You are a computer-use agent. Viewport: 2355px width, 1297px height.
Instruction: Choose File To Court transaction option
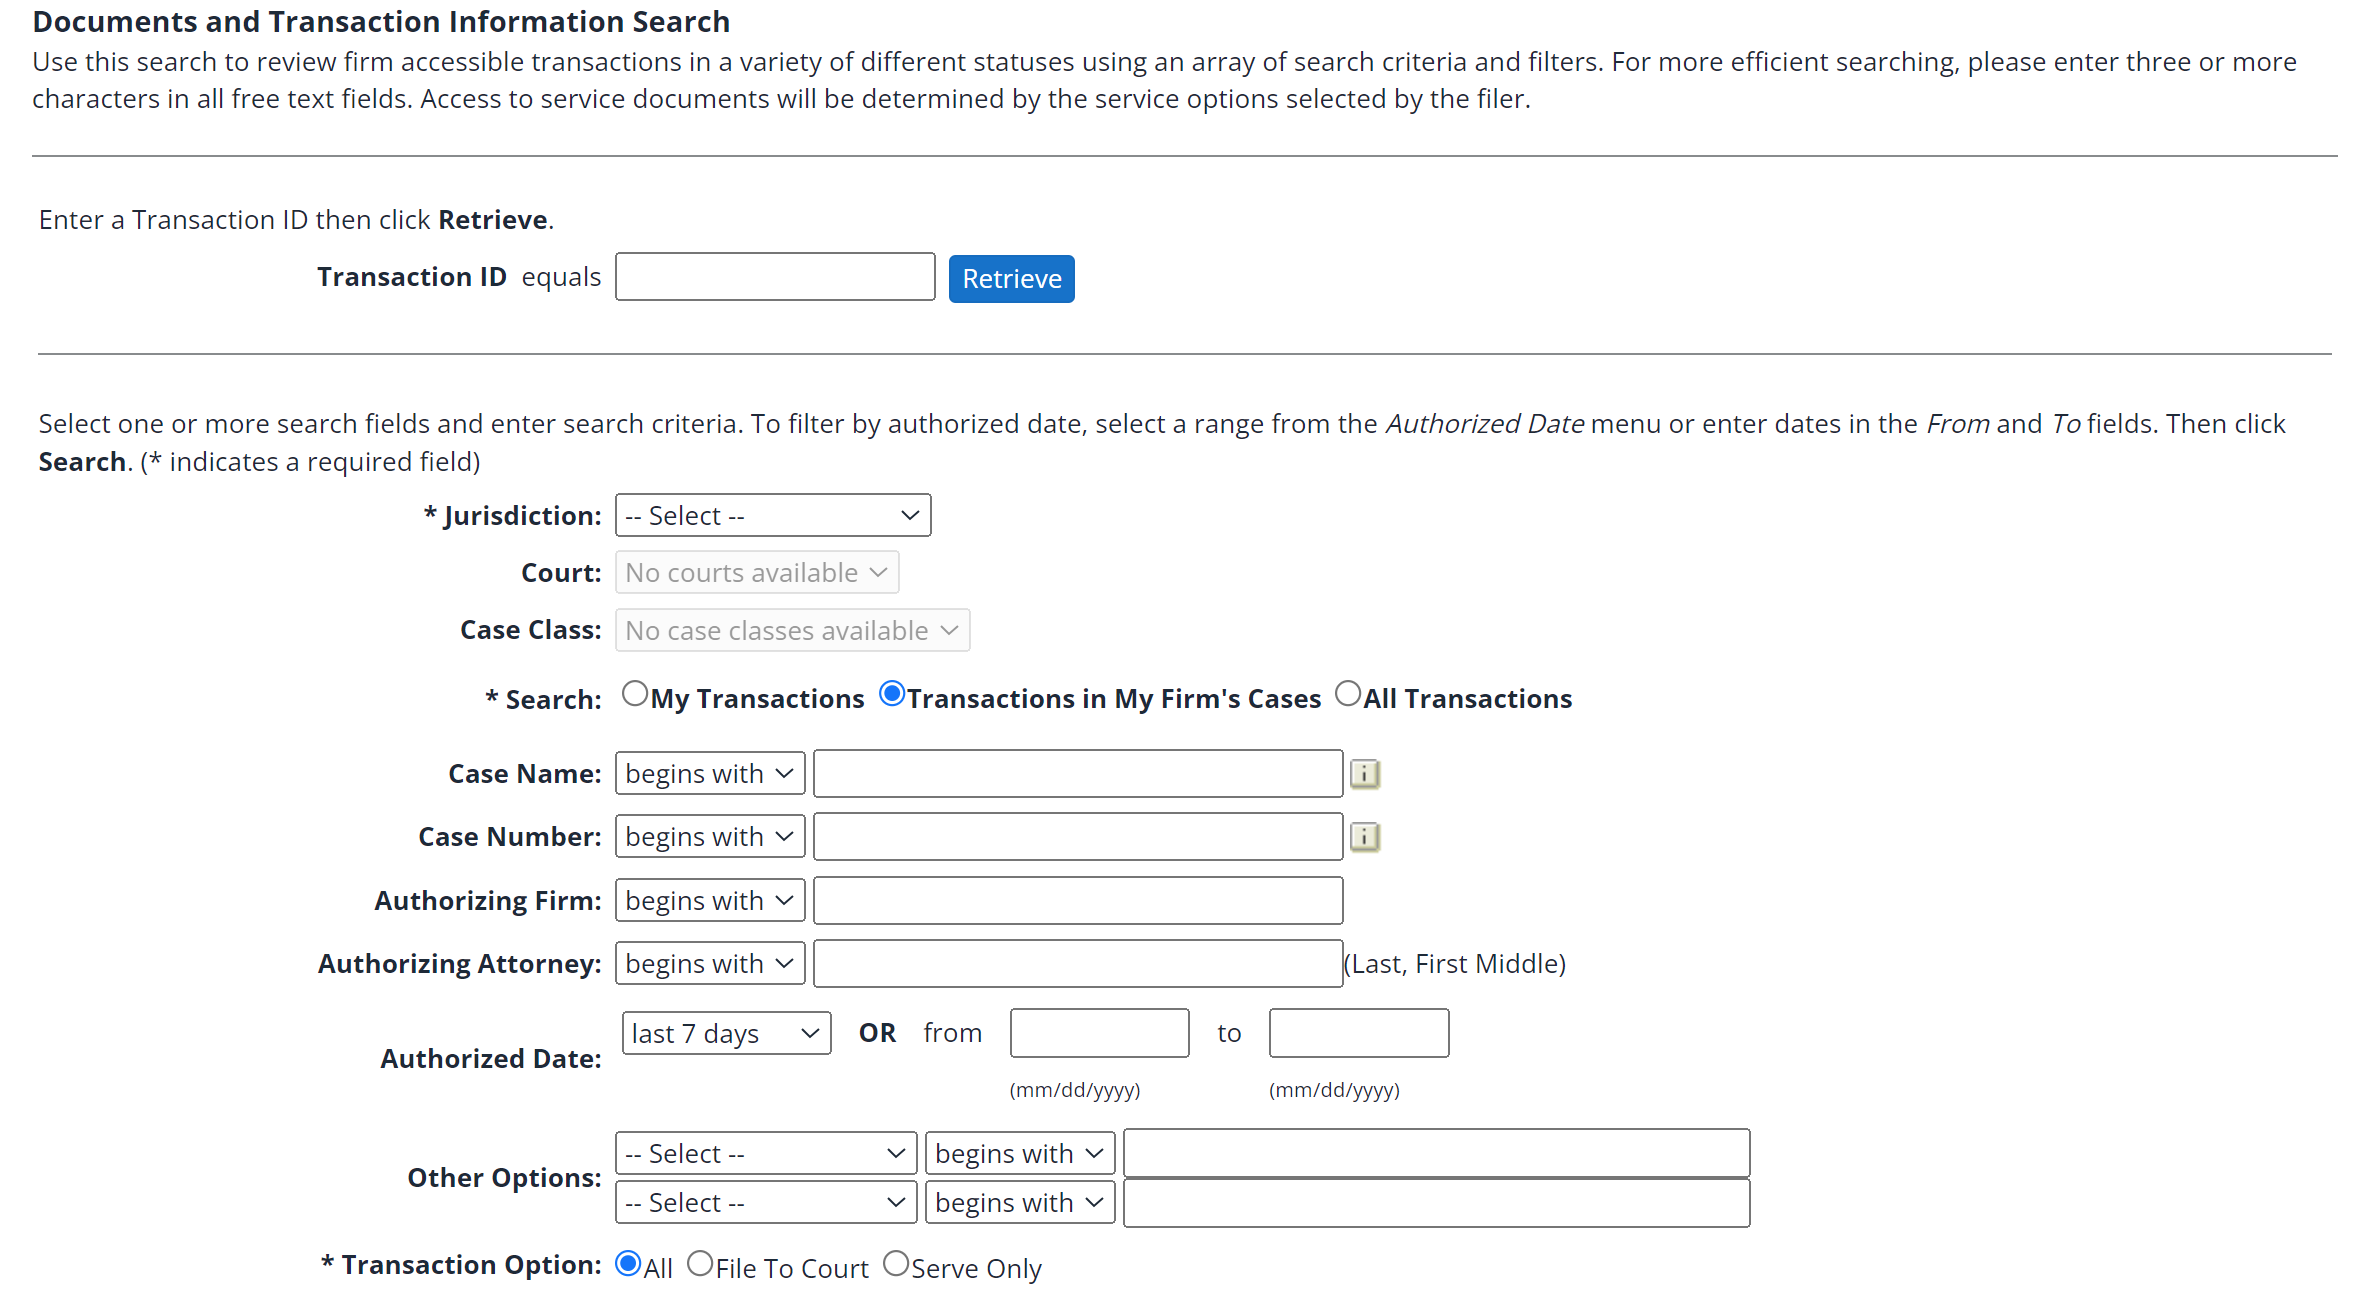700,1264
